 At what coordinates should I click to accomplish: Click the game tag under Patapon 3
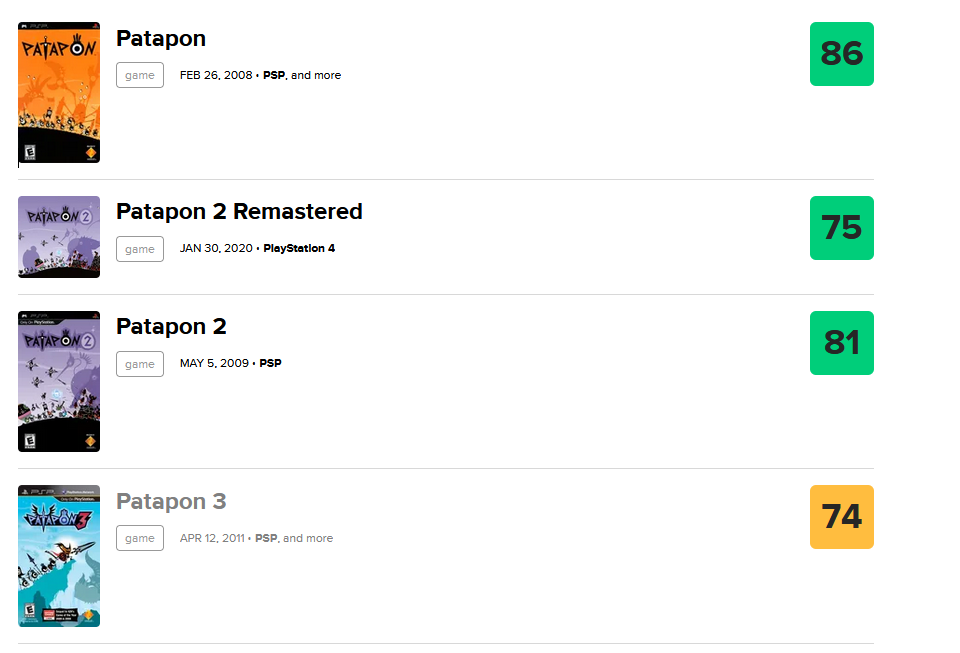[140, 538]
